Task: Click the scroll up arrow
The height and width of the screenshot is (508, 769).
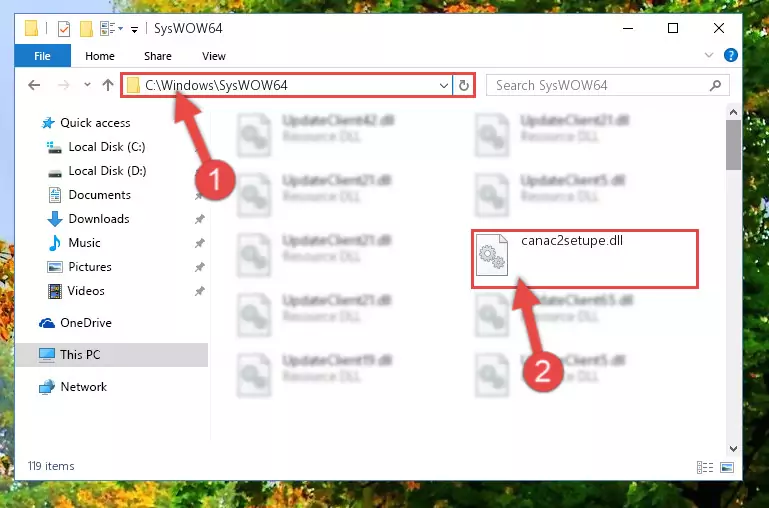Action: 733,112
